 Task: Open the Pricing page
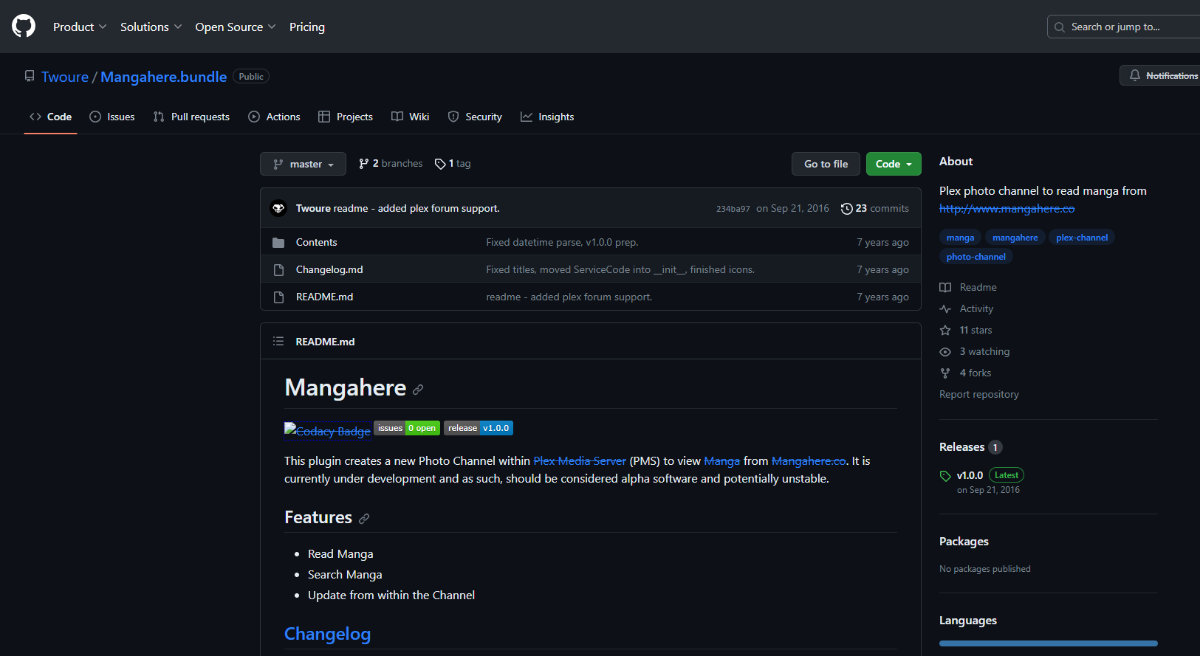coord(307,27)
